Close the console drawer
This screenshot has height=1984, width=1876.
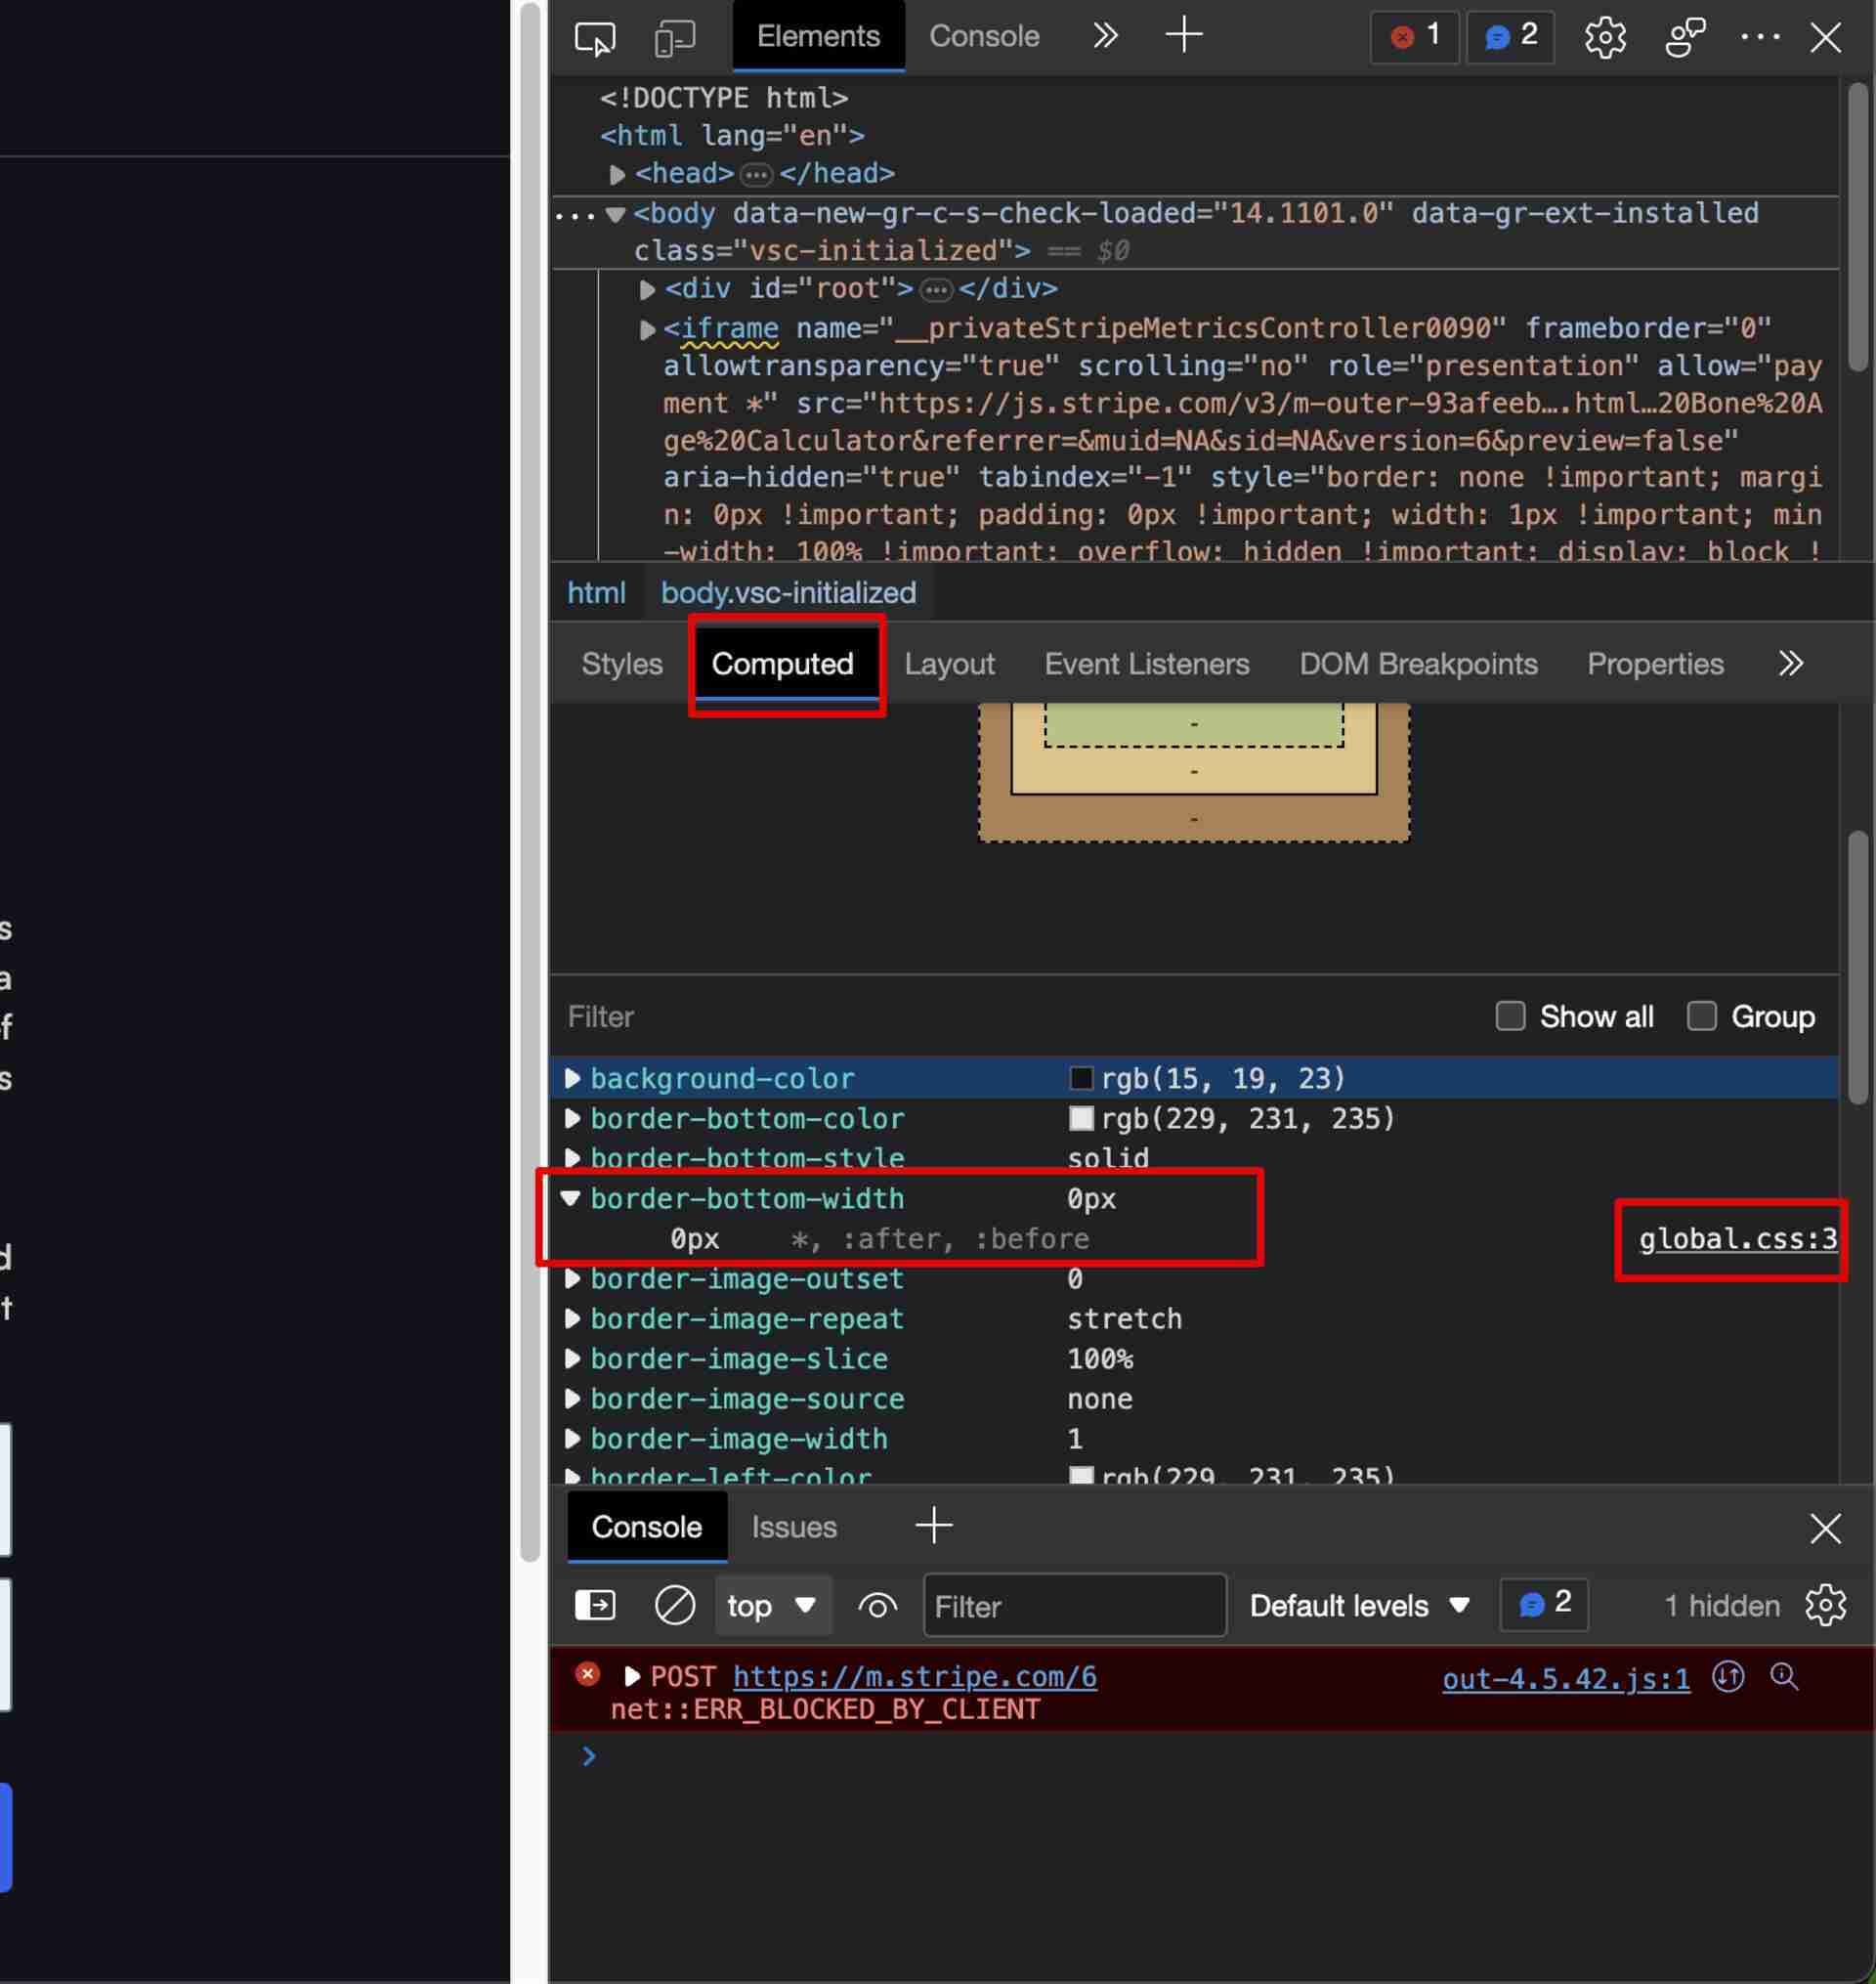(x=1826, y=1528)
